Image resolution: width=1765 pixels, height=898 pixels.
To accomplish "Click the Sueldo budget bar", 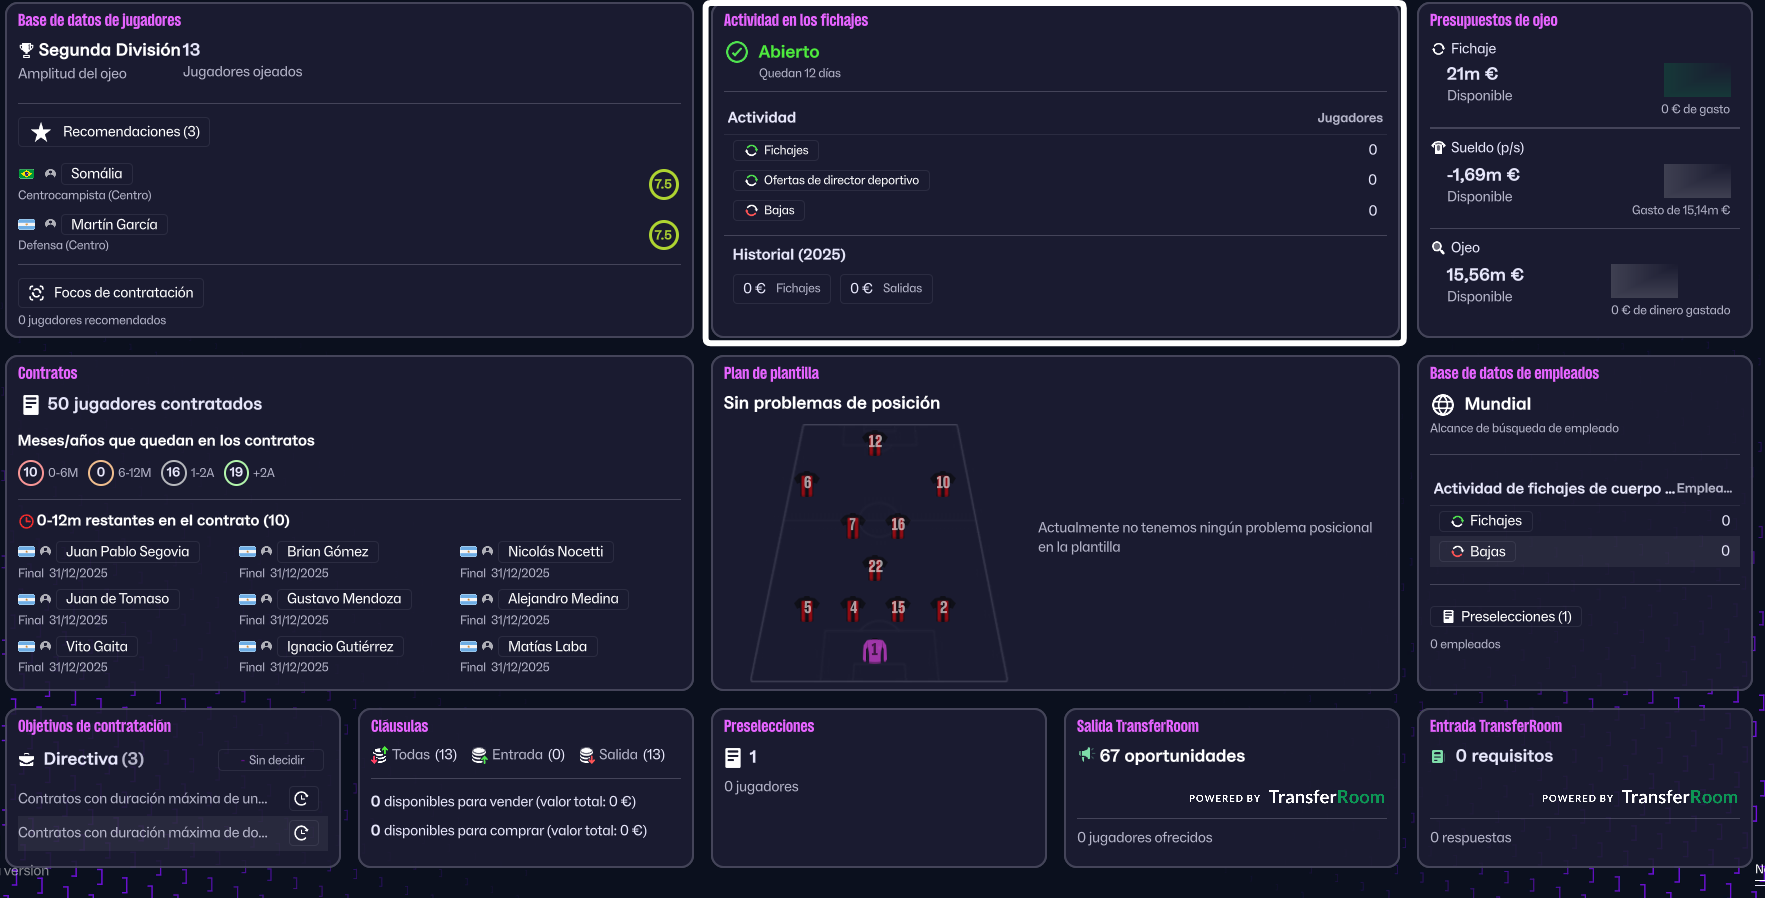I will click(x=1697, y=181).
